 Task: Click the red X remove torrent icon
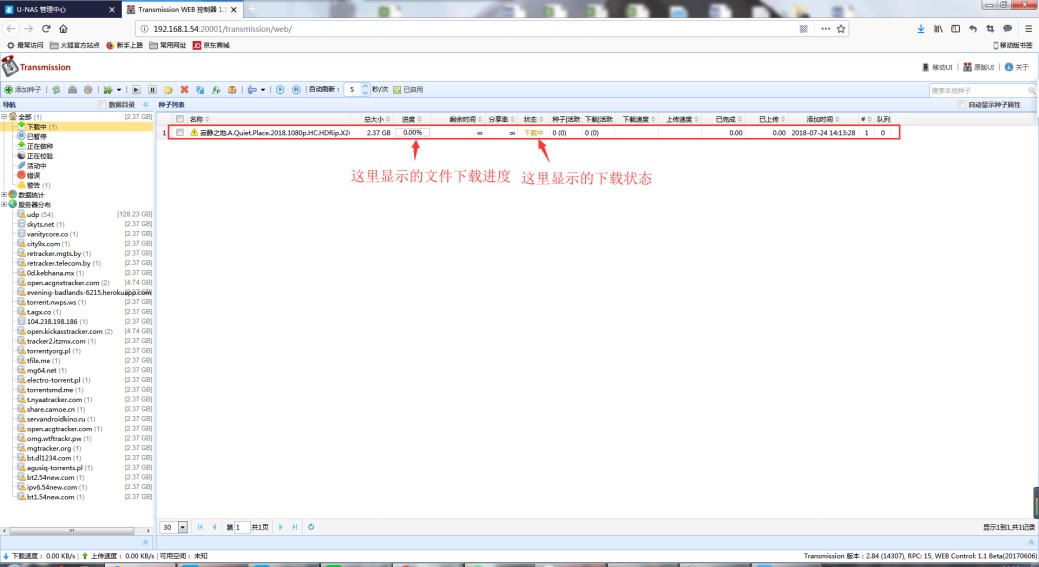pos(183,90)
